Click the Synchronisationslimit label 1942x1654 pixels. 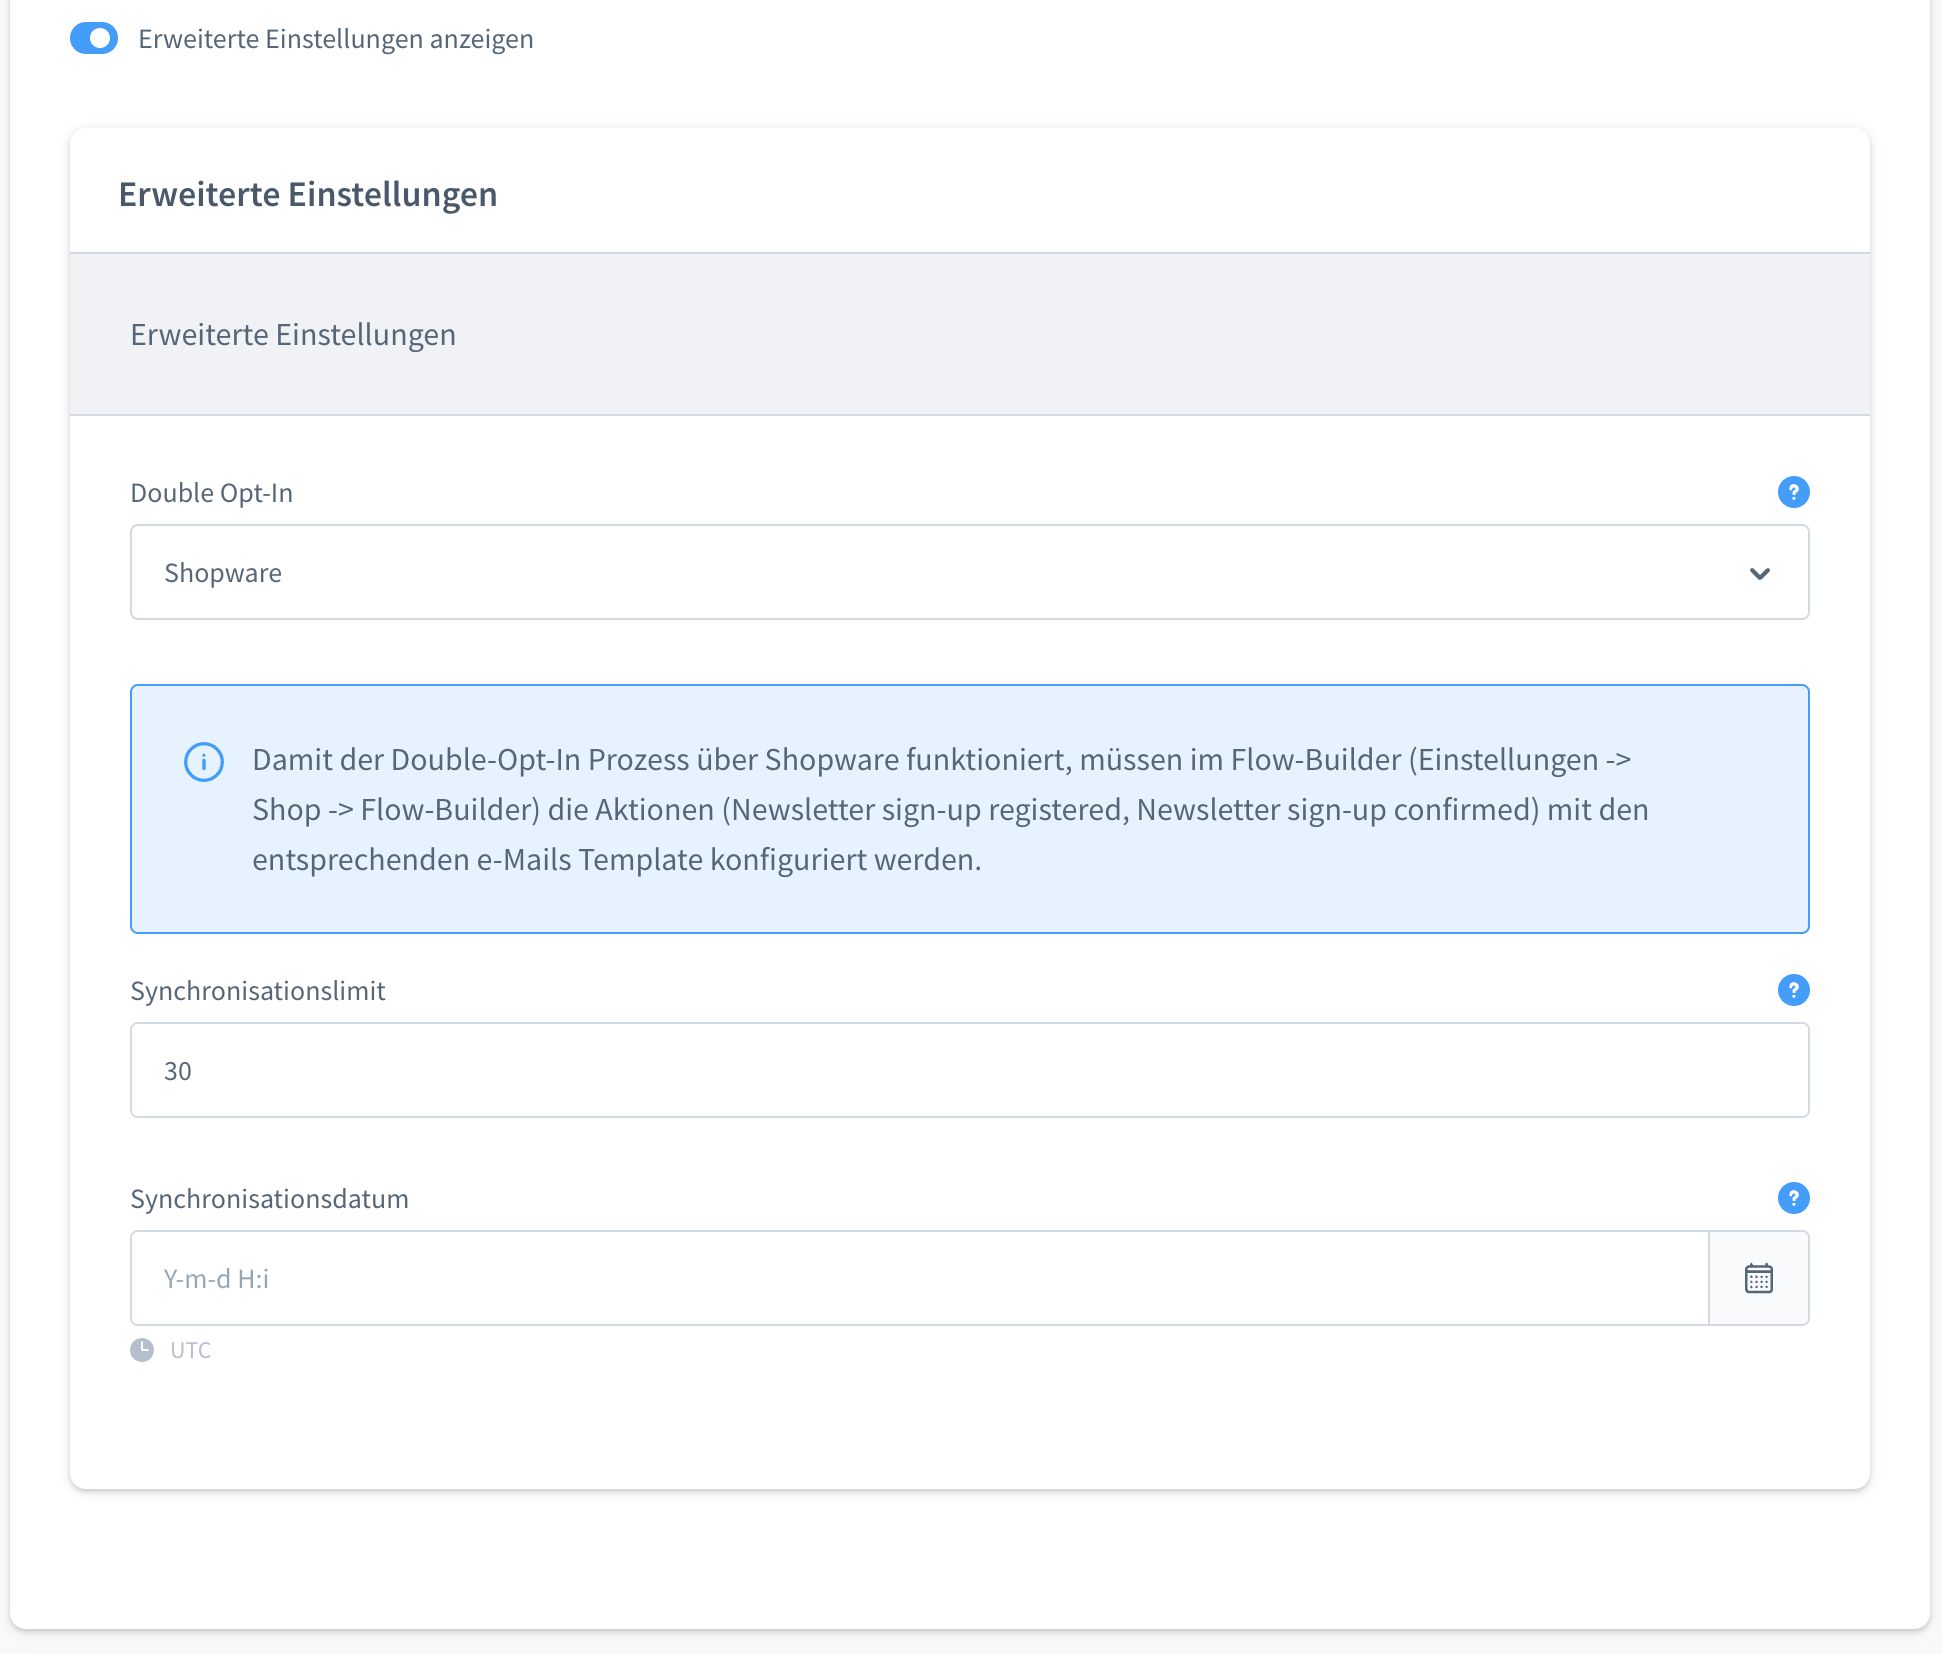click(258, 991)
